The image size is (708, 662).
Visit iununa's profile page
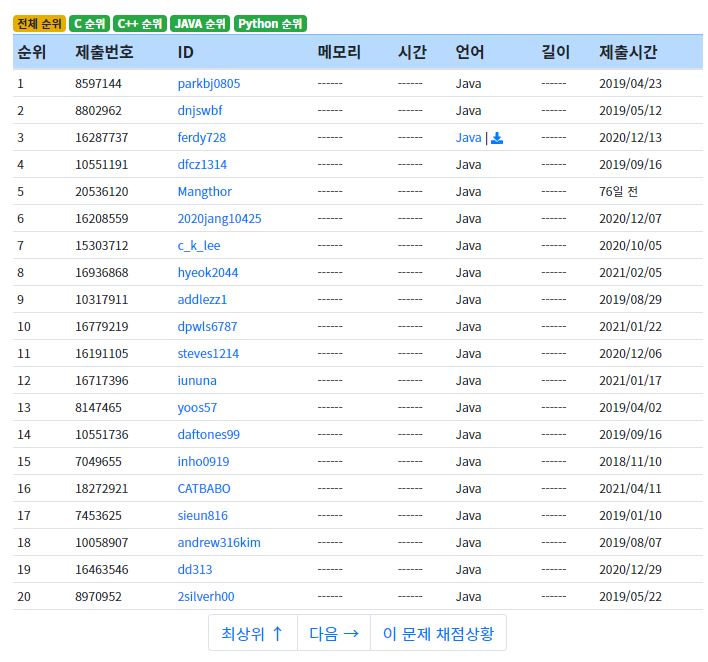click(x=197, y=381)
